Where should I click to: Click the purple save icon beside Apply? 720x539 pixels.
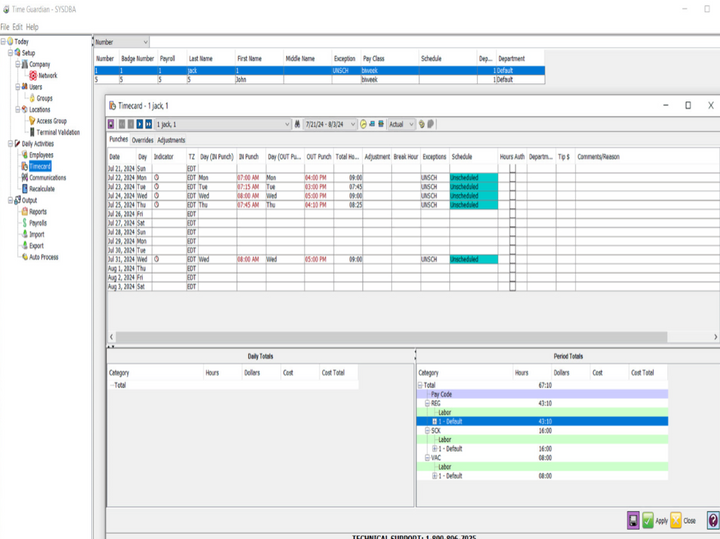click(633, 520)
